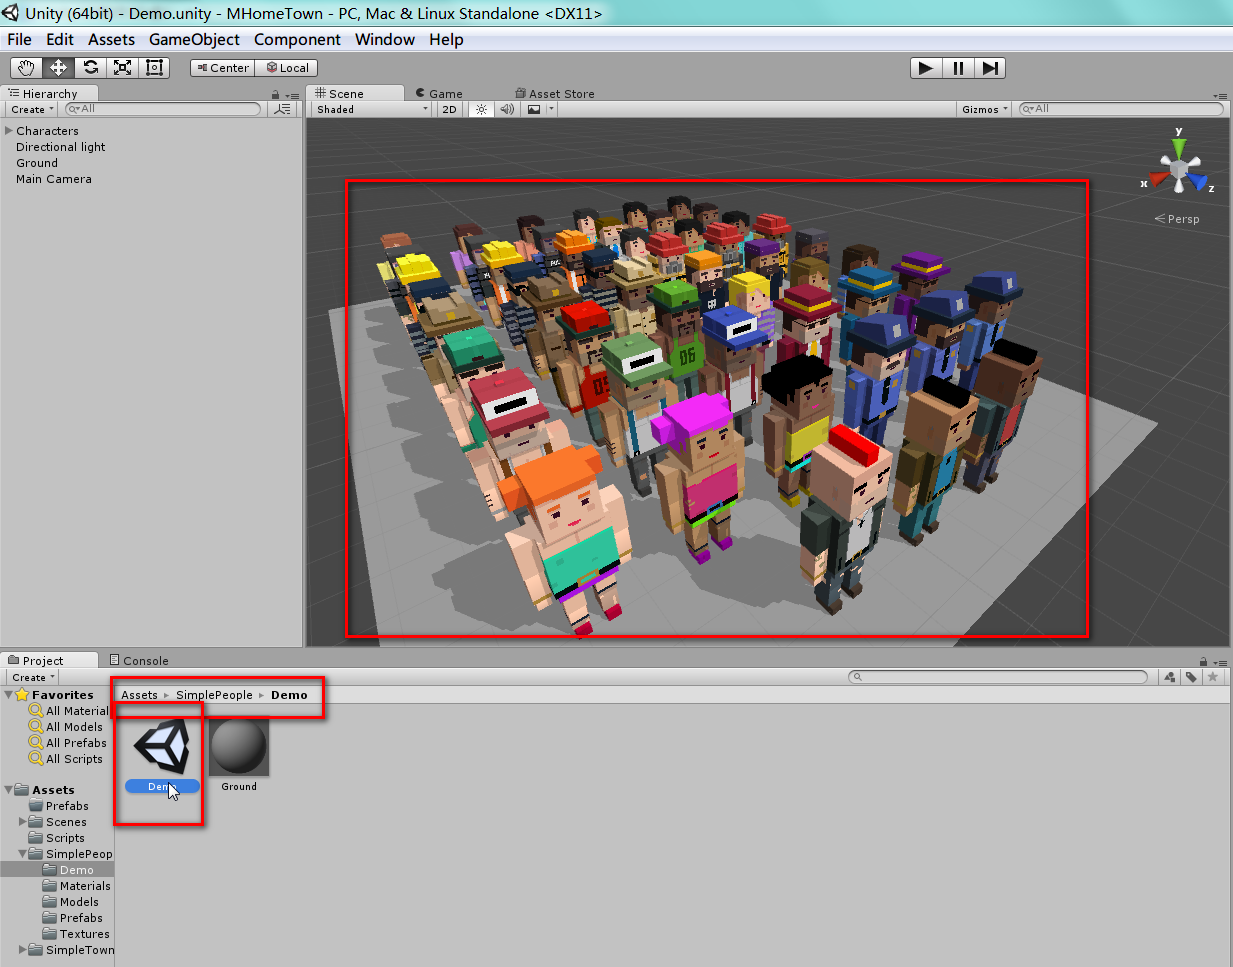The height and width of the screenshot is (967, 1233).
Task: Toggle 2D scene view mode
Action: click(x=449, y=109)
